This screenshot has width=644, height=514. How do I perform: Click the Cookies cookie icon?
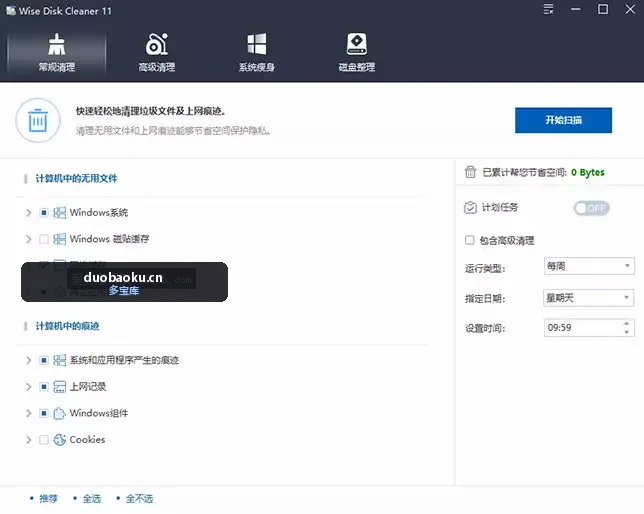click(60, 440)
